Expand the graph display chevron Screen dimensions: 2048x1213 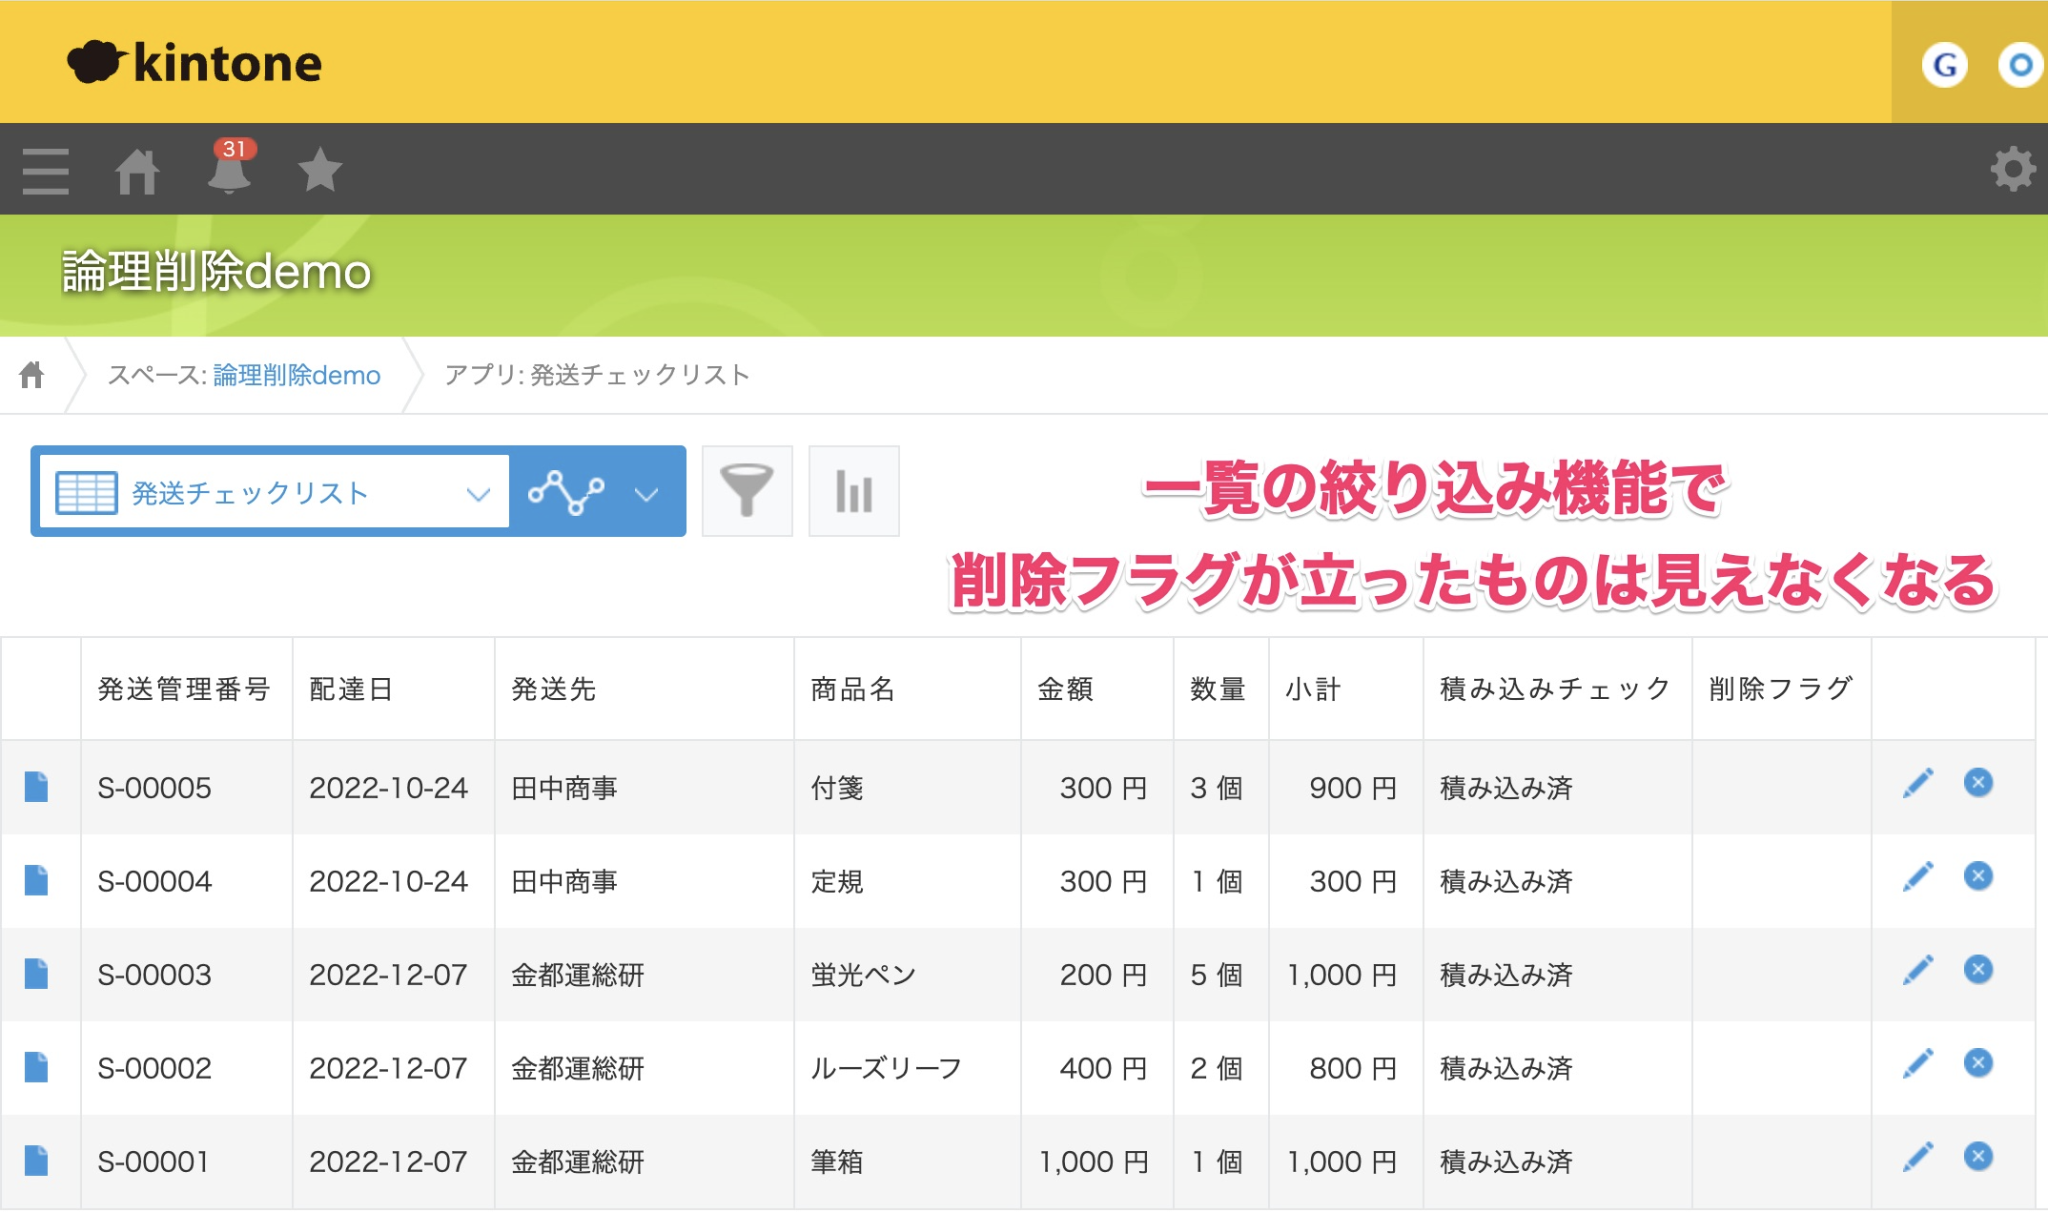(x=646, y=491)
